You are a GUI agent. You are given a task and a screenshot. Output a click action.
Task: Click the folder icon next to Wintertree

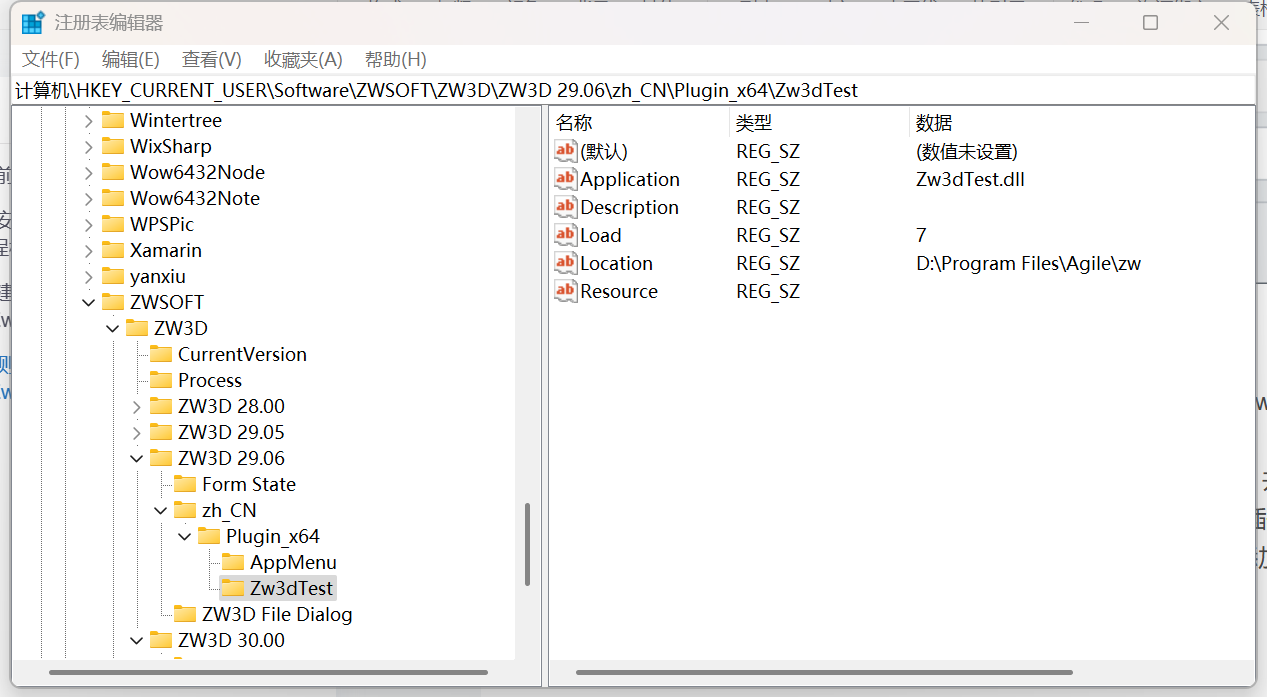pos(113,120)
